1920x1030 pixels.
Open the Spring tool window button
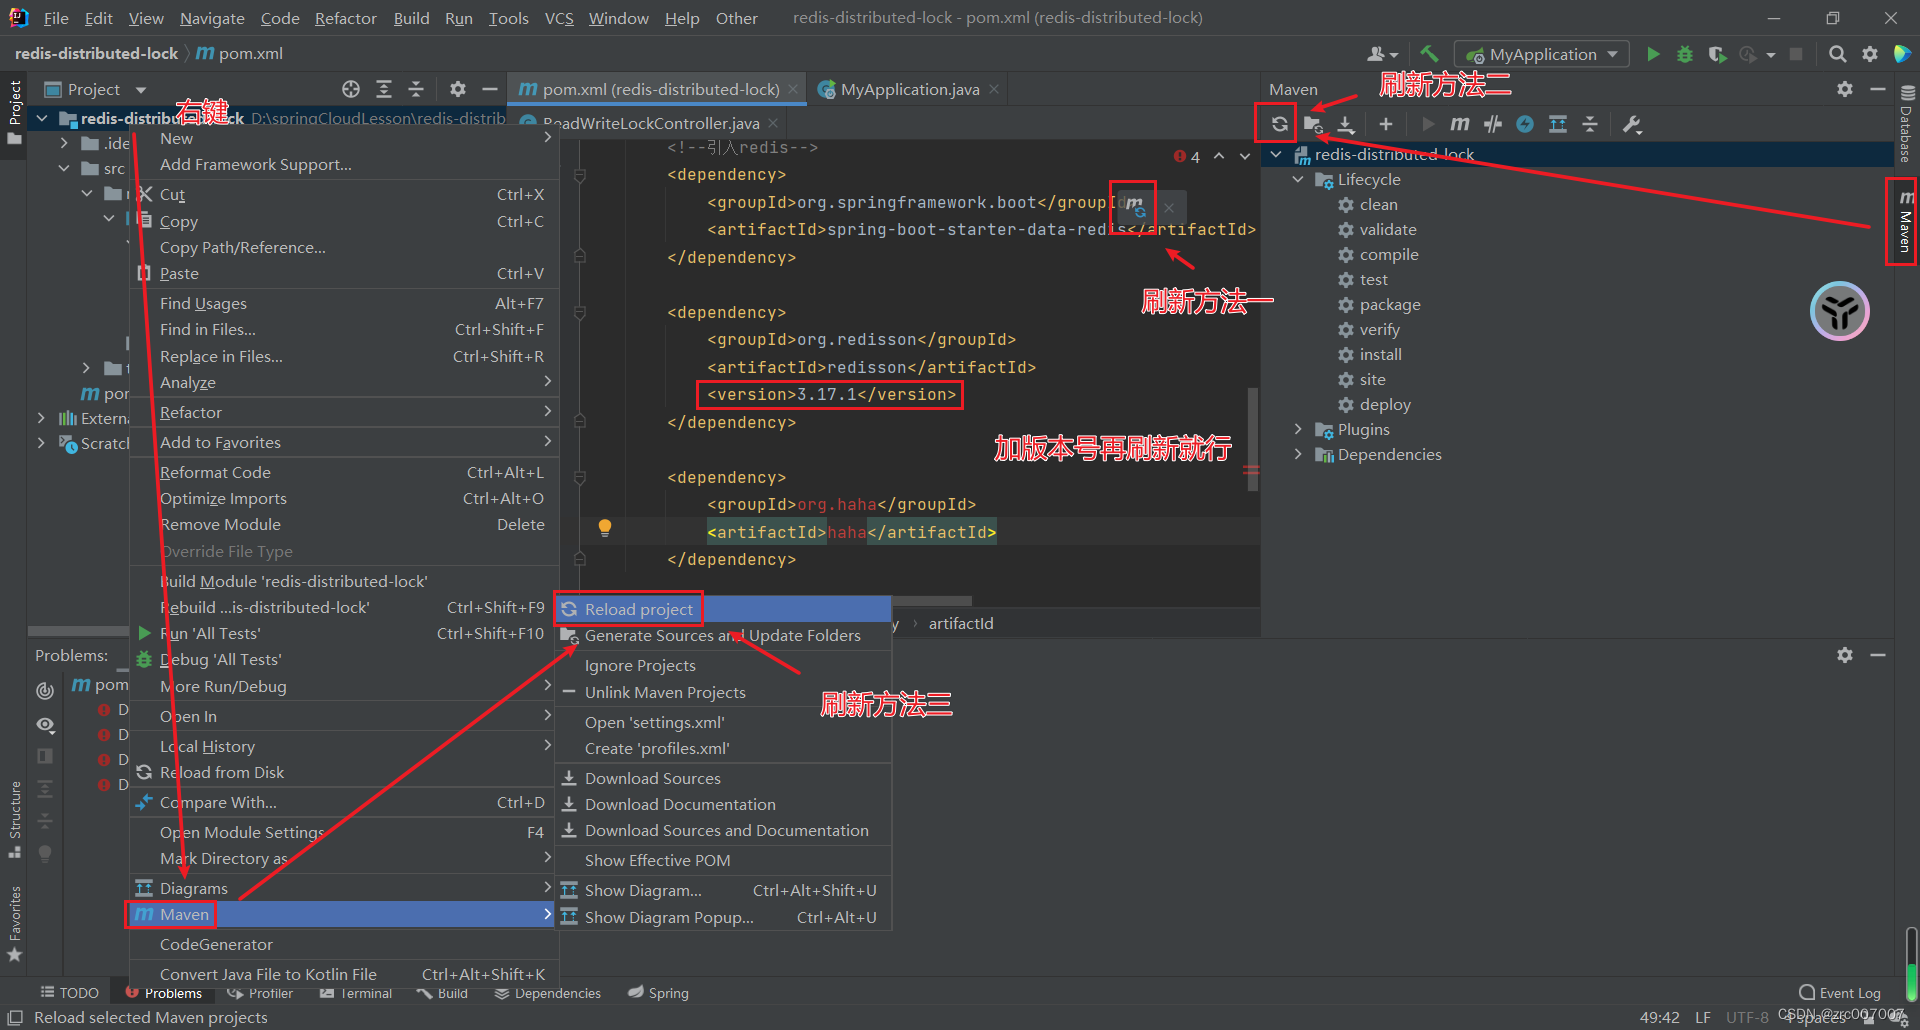click(658, 993)
